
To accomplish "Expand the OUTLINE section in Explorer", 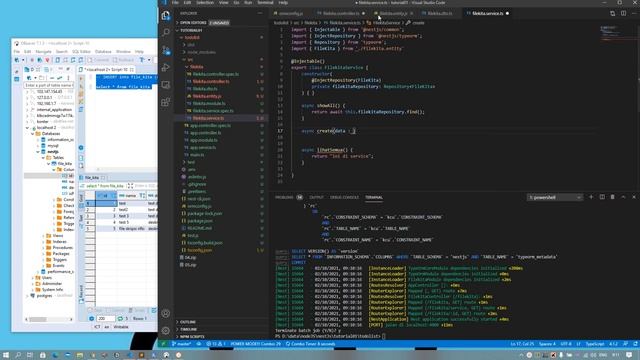I will coord(187,322).
